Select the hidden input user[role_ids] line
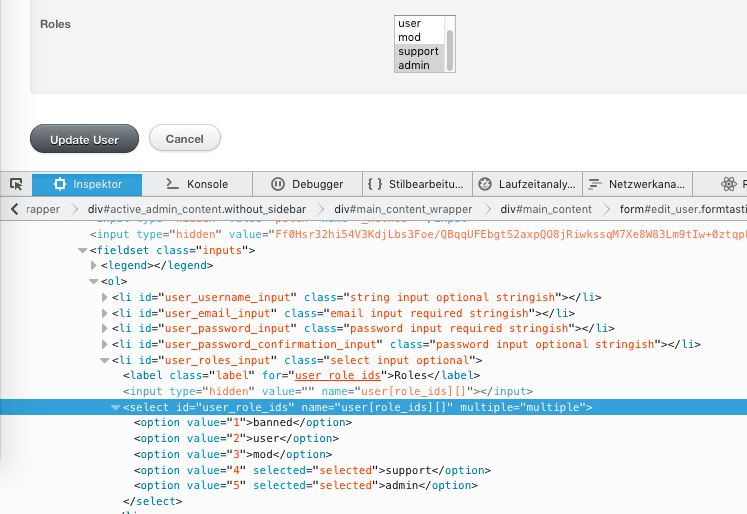 (328, 391)
